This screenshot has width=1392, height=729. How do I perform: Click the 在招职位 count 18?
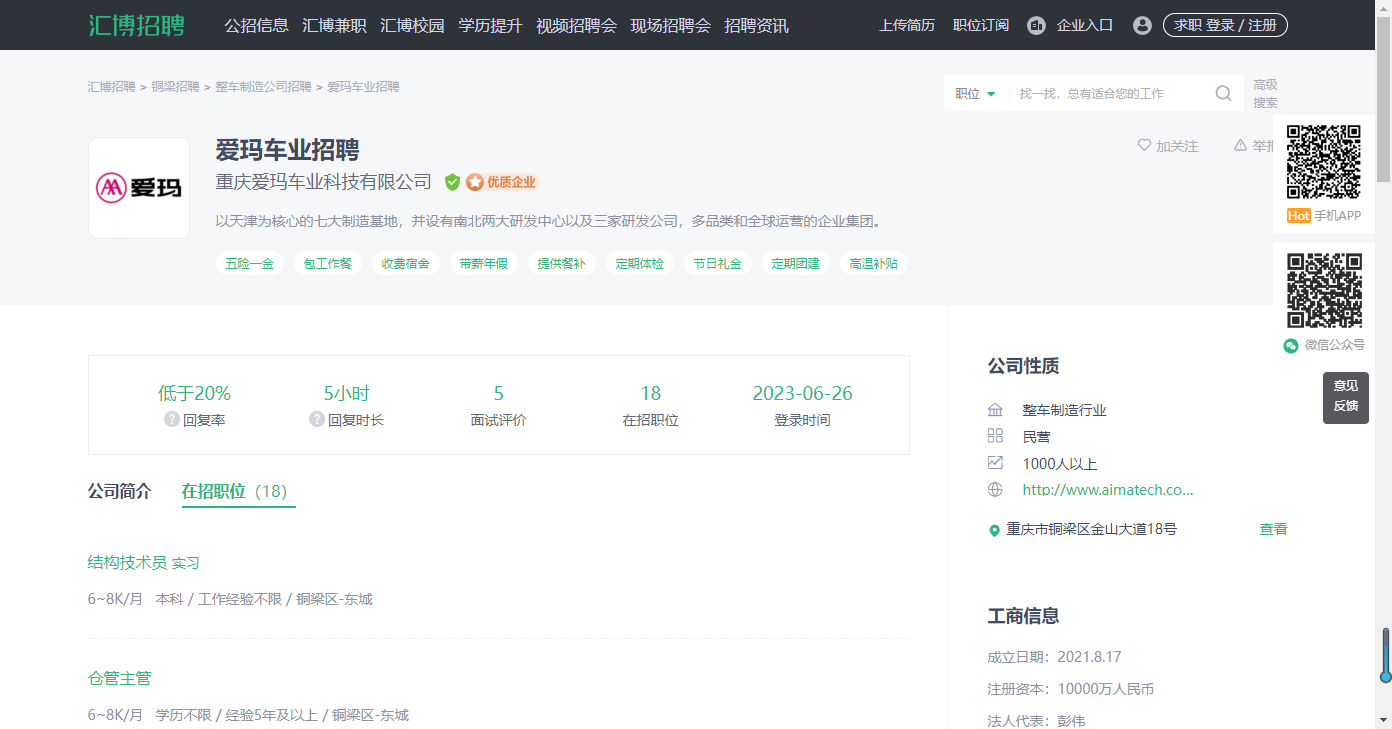(x=651, y=393)
